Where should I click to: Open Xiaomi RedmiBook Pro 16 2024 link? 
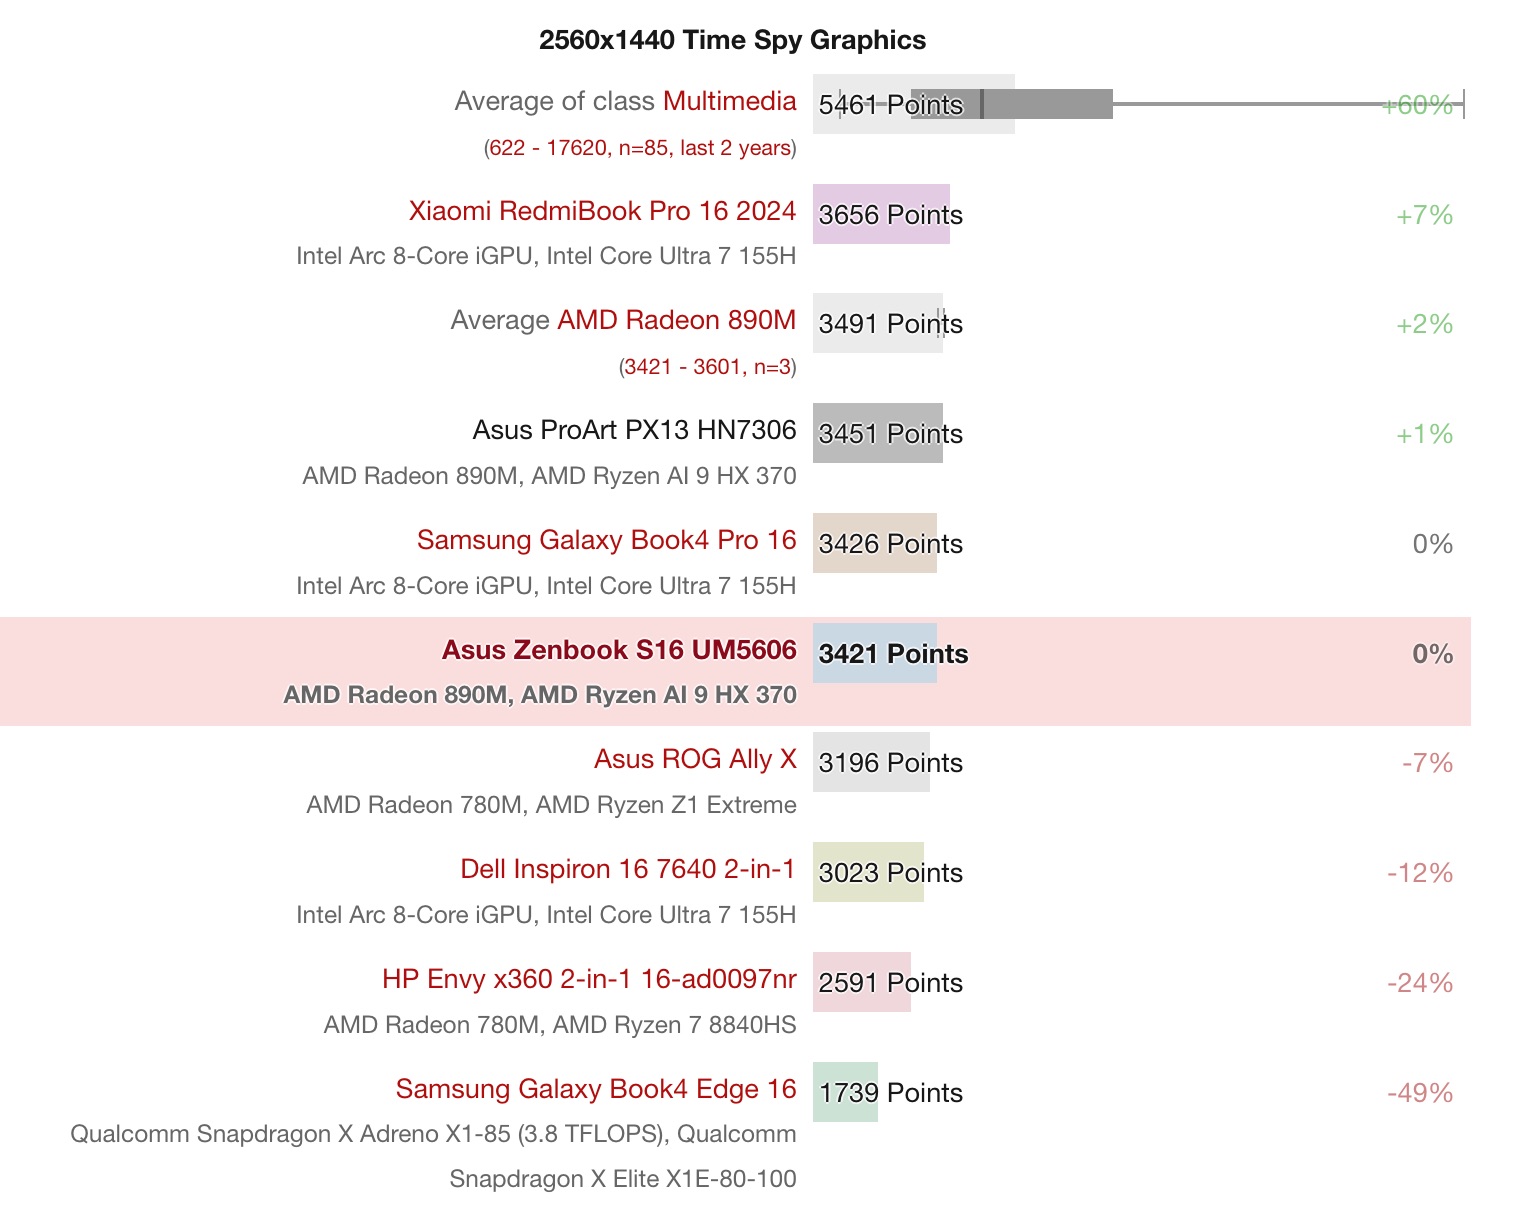(602, 211)
